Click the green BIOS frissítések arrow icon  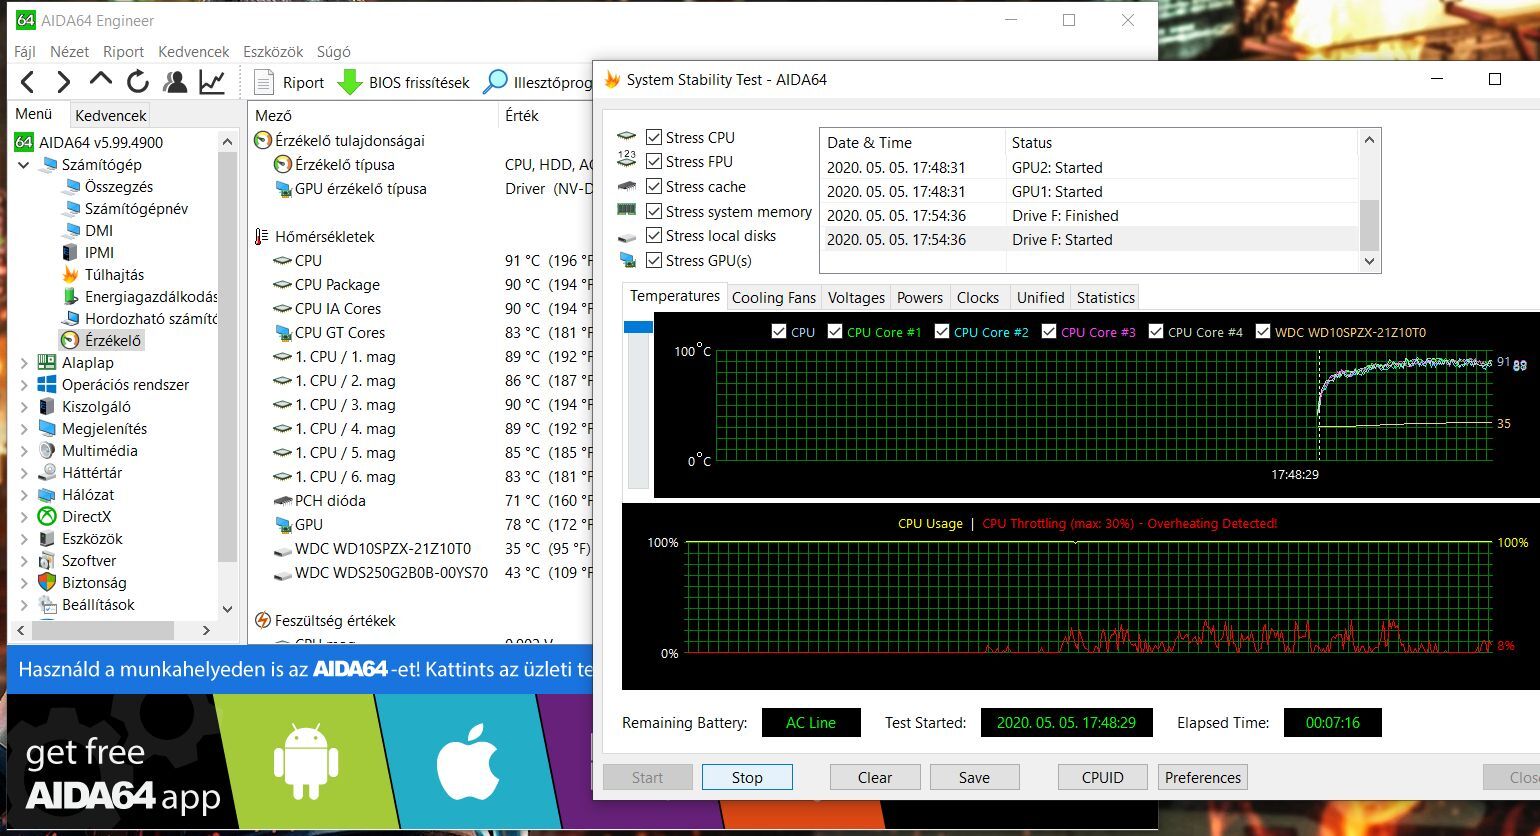point(349,82)
